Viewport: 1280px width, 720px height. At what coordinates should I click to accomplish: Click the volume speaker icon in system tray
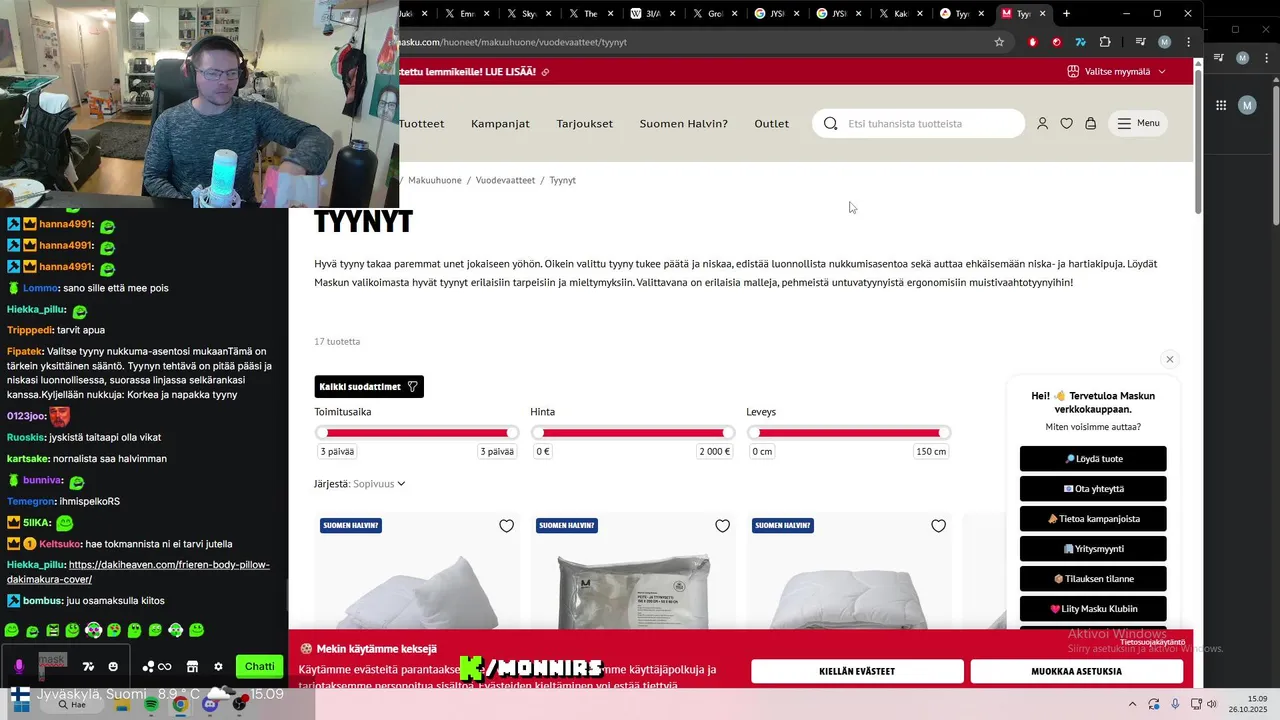click(1212, 704)
